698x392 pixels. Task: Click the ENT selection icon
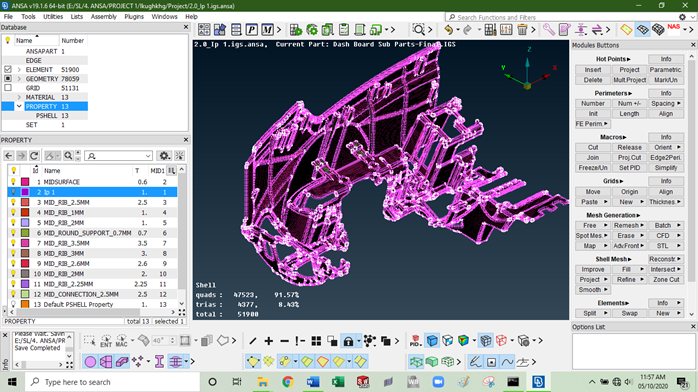tap(106, 341)
